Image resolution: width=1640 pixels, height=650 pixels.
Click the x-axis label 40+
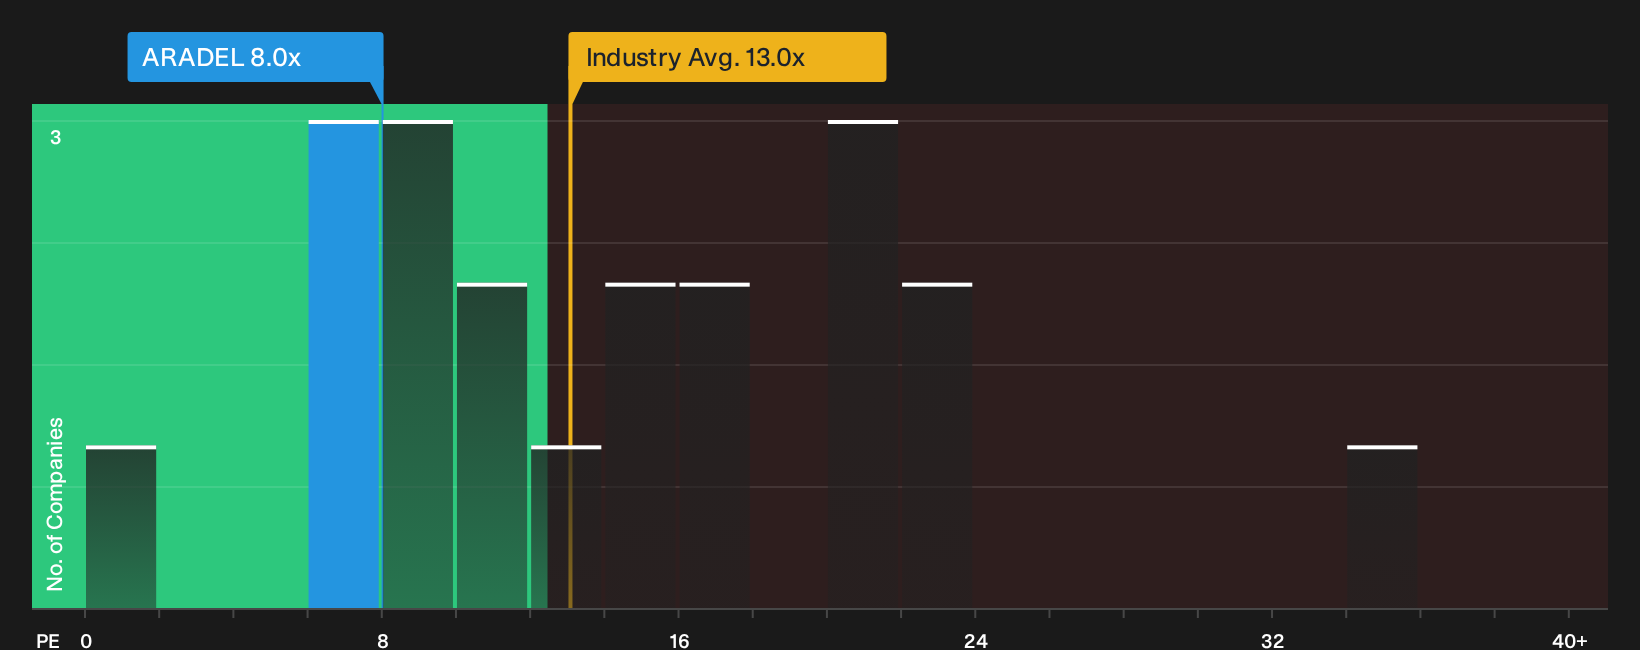tap(1569, 641)
